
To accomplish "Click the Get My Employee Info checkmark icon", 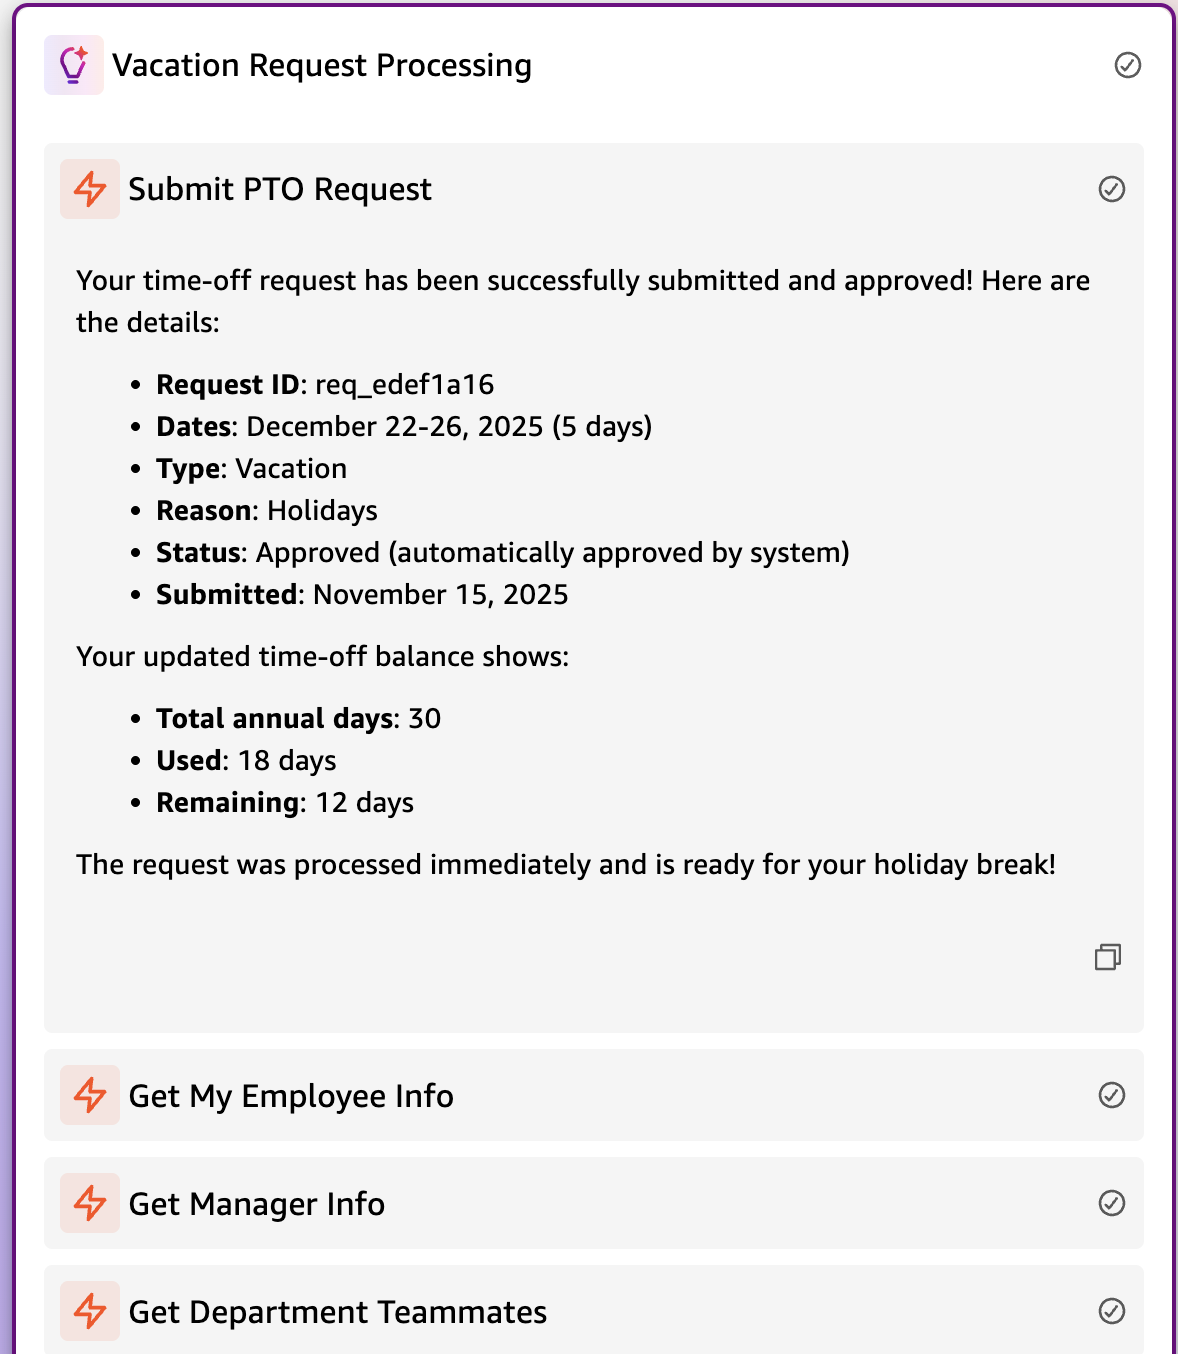I will tap(1111, 1095).
